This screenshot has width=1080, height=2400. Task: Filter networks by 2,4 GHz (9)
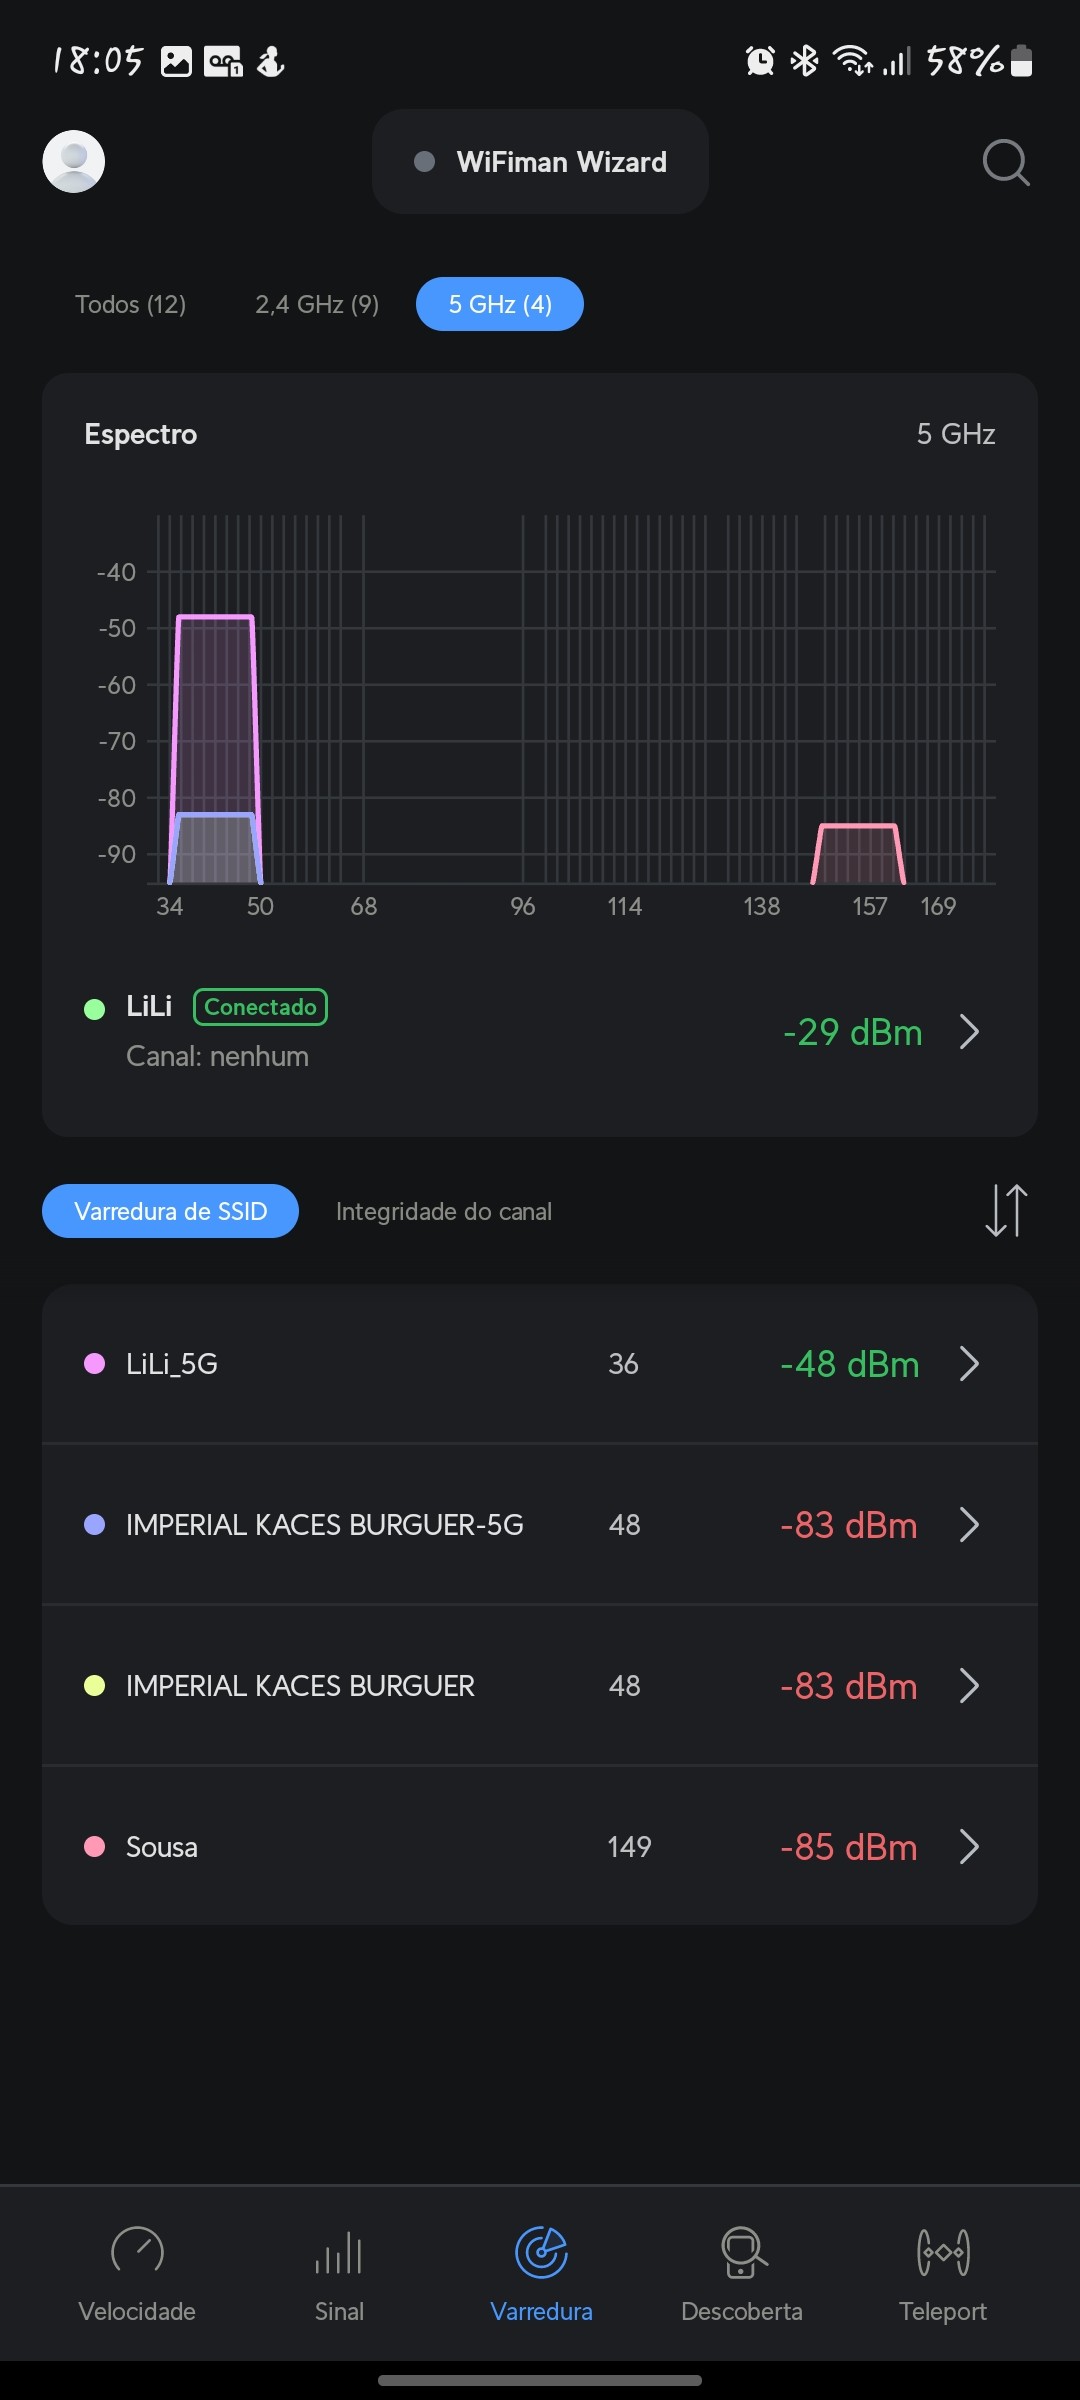click(x=317, y=304)
